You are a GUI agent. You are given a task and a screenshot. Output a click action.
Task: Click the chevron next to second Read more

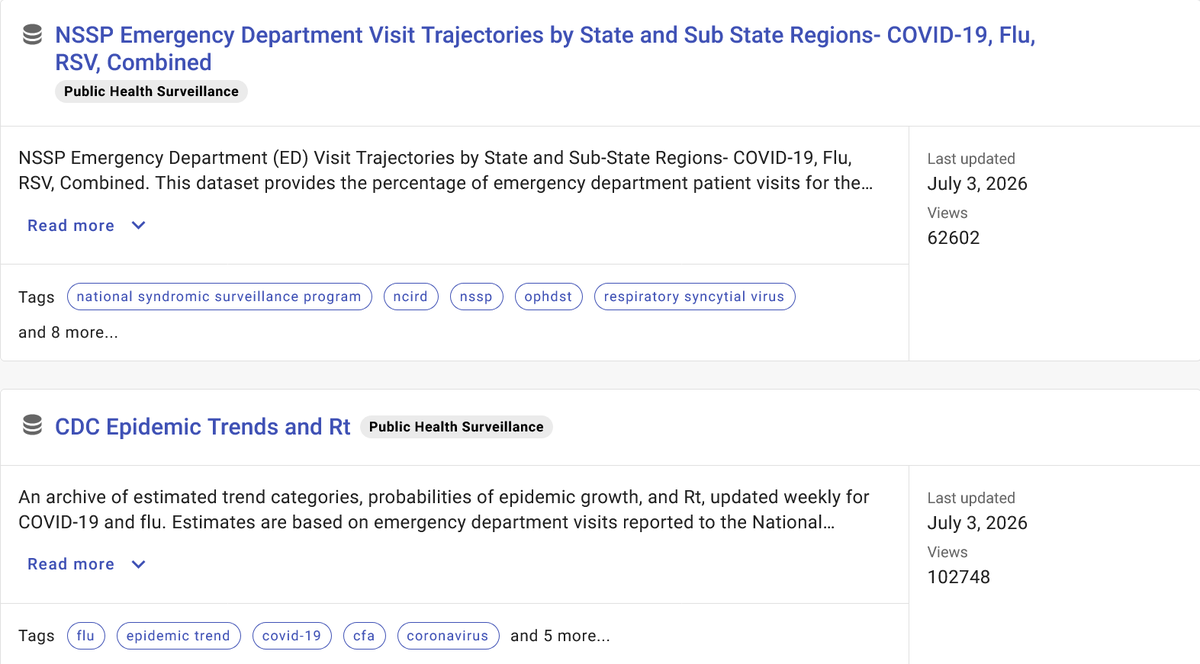click(139, 564)
